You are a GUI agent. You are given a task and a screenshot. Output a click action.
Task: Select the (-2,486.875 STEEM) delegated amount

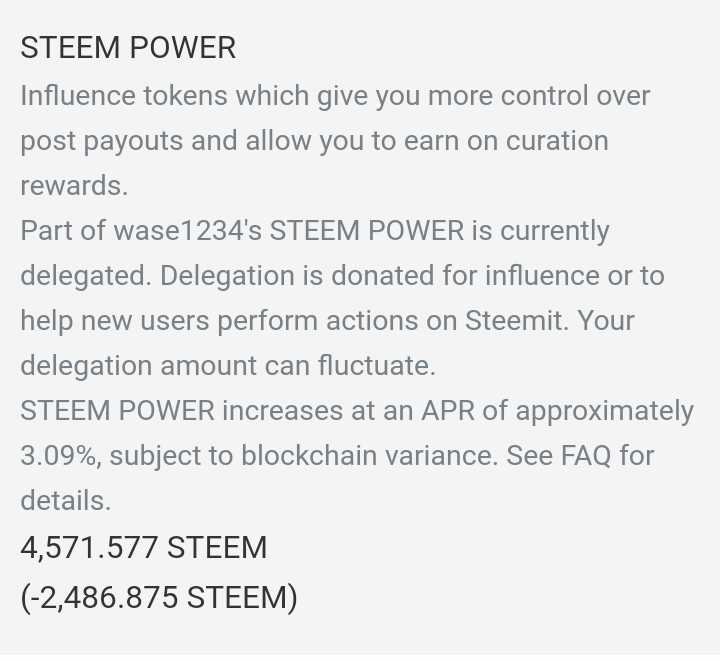159,597
